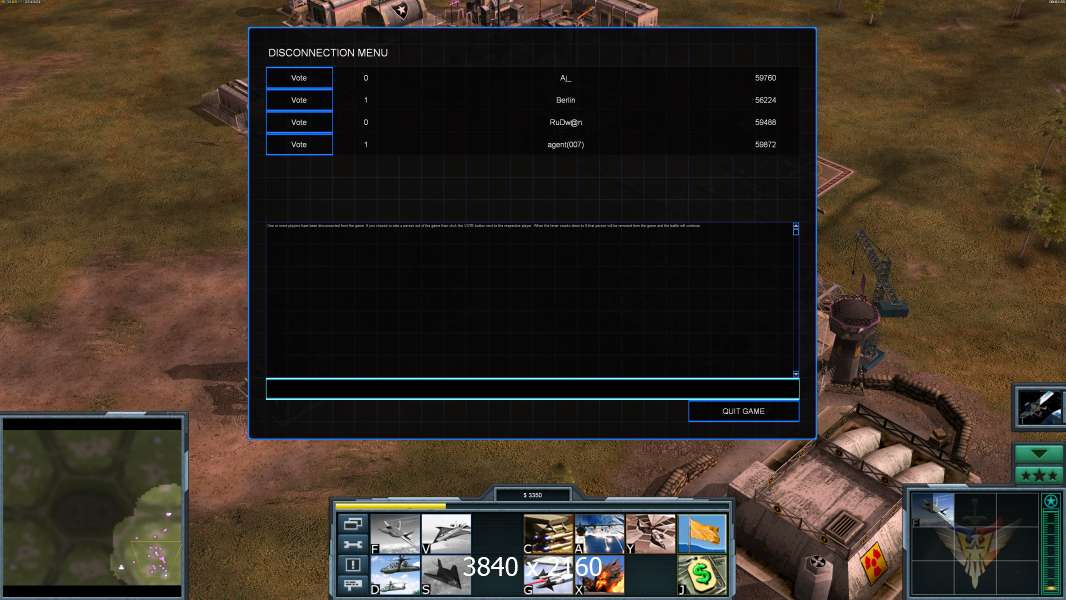Vote to remove the player AL_
The height and width of the screenshot is (600, 1066).
click(x=299, y=77)
